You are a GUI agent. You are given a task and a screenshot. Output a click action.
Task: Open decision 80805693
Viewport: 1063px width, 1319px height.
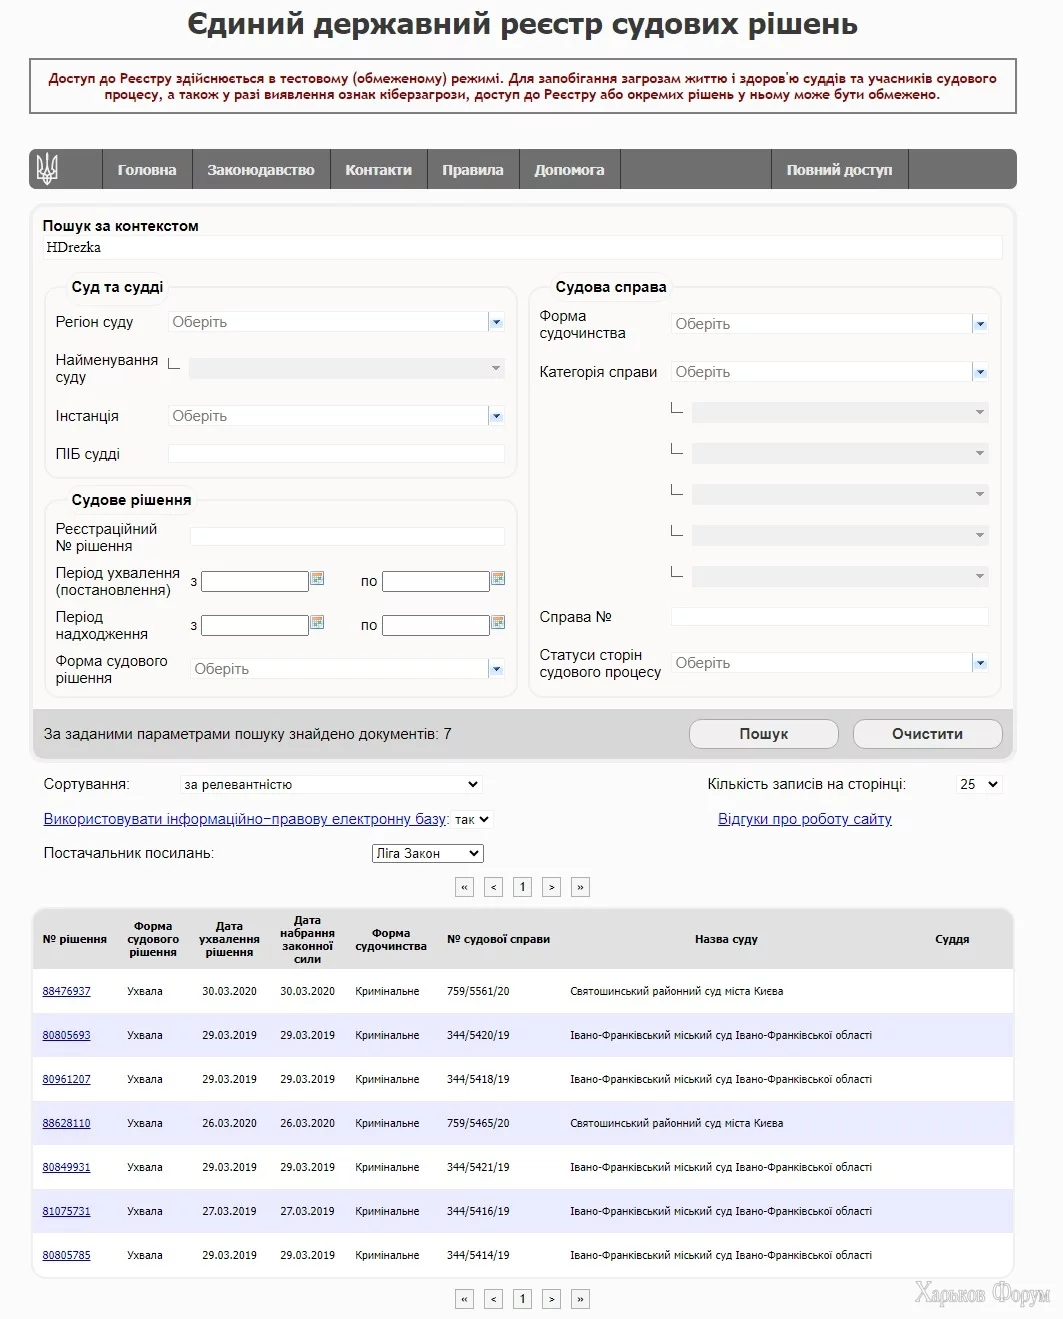[66, 1035]
